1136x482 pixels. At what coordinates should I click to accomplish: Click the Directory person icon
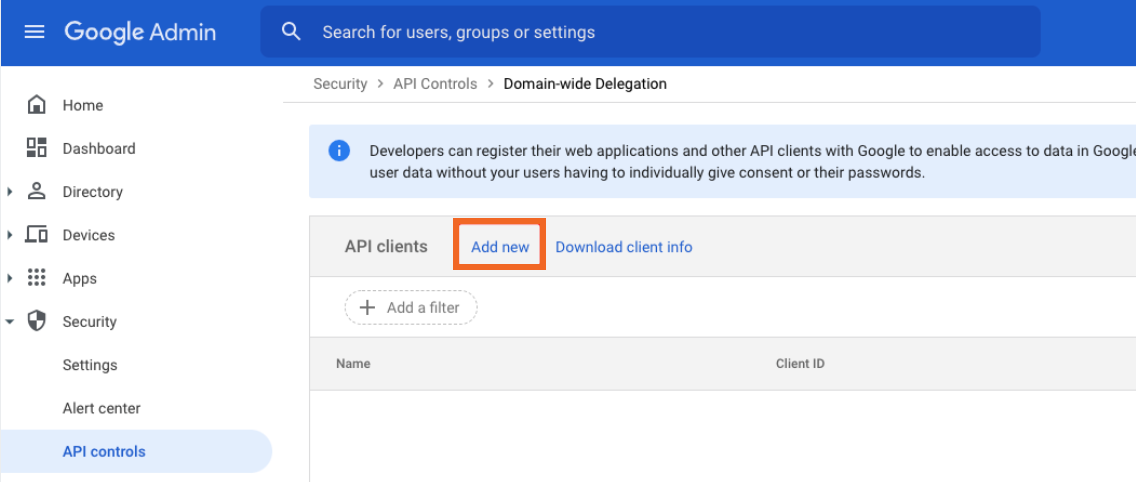[37, 191]
